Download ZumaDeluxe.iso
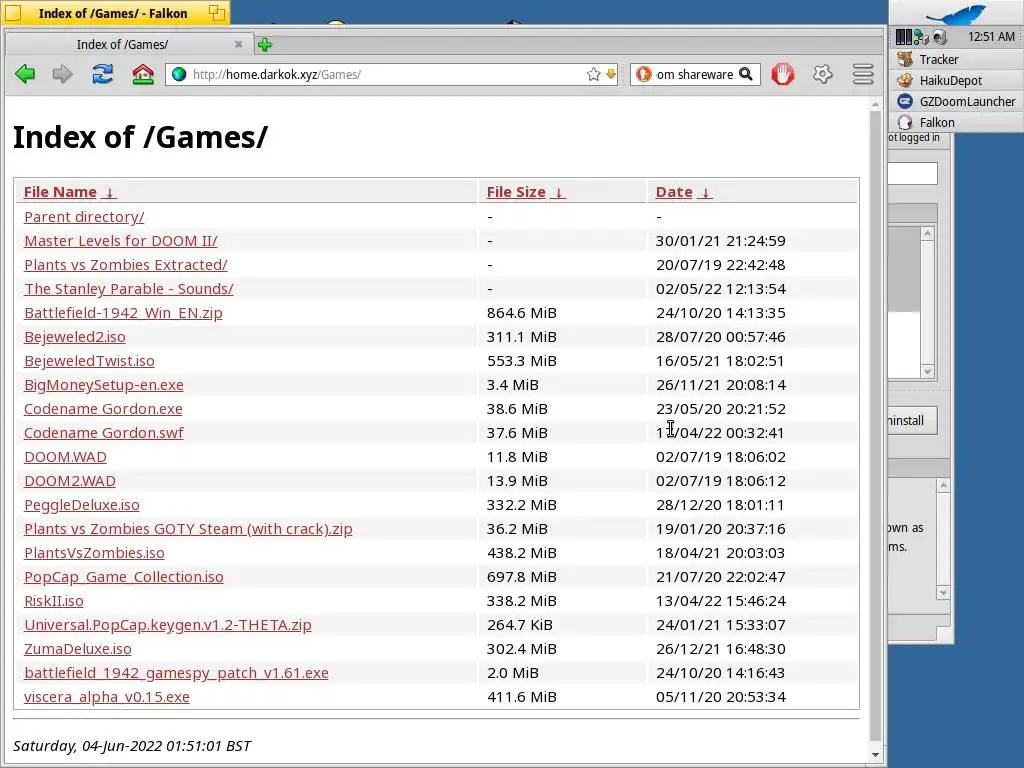1024x768 pixels. click(x=78, y=649)
